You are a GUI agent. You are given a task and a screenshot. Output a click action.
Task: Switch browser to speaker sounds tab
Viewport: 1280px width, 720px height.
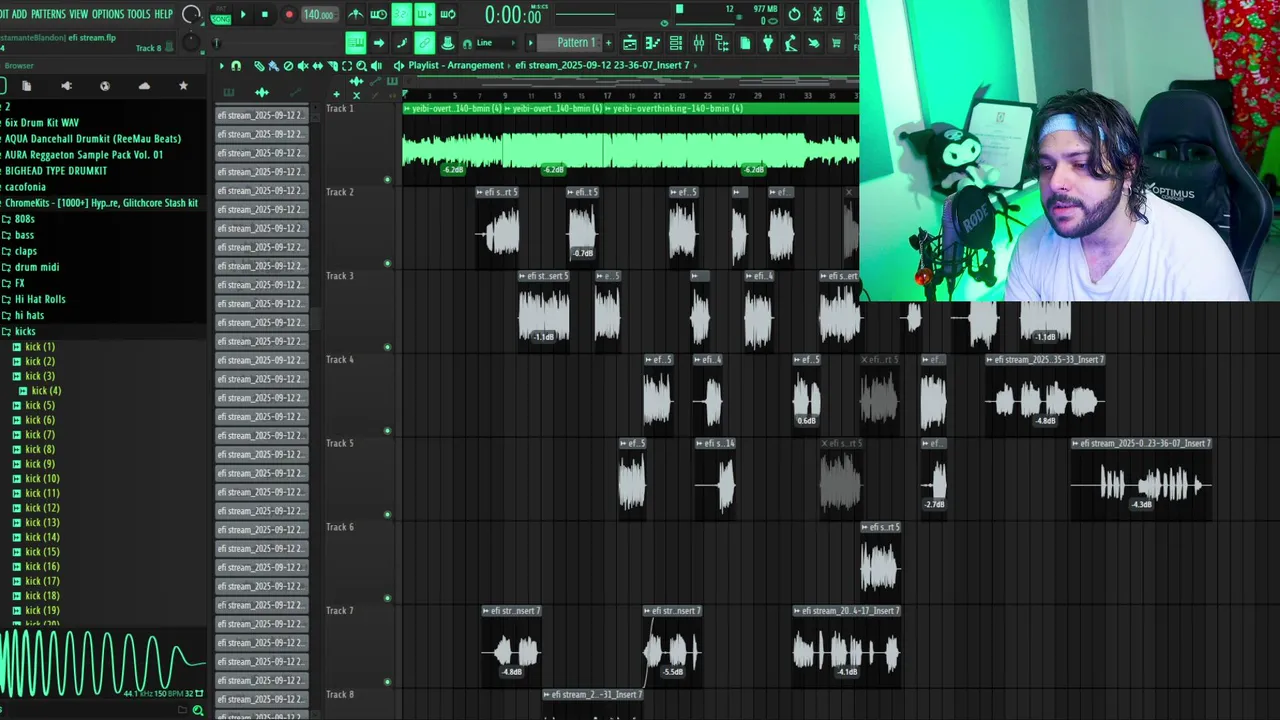(66, 86)
